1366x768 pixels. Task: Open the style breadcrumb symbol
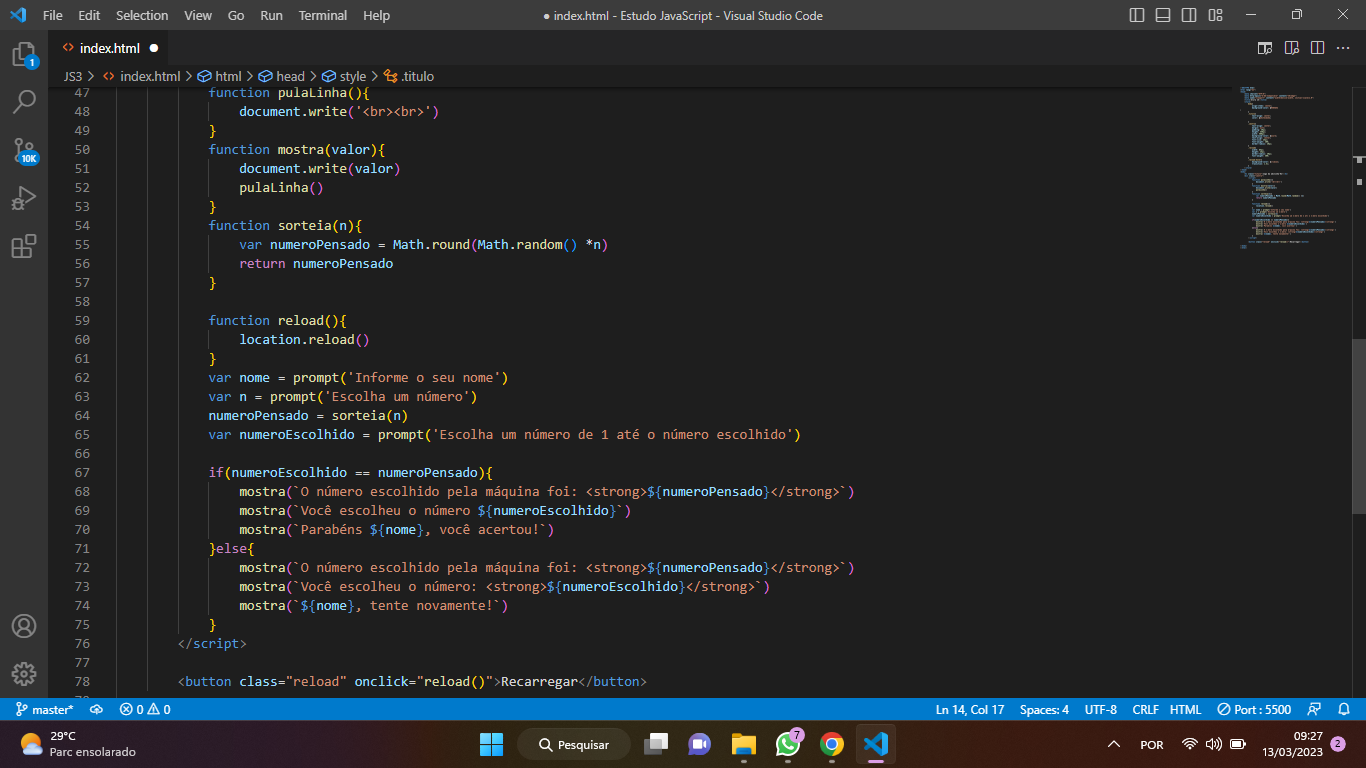(344, 76)
